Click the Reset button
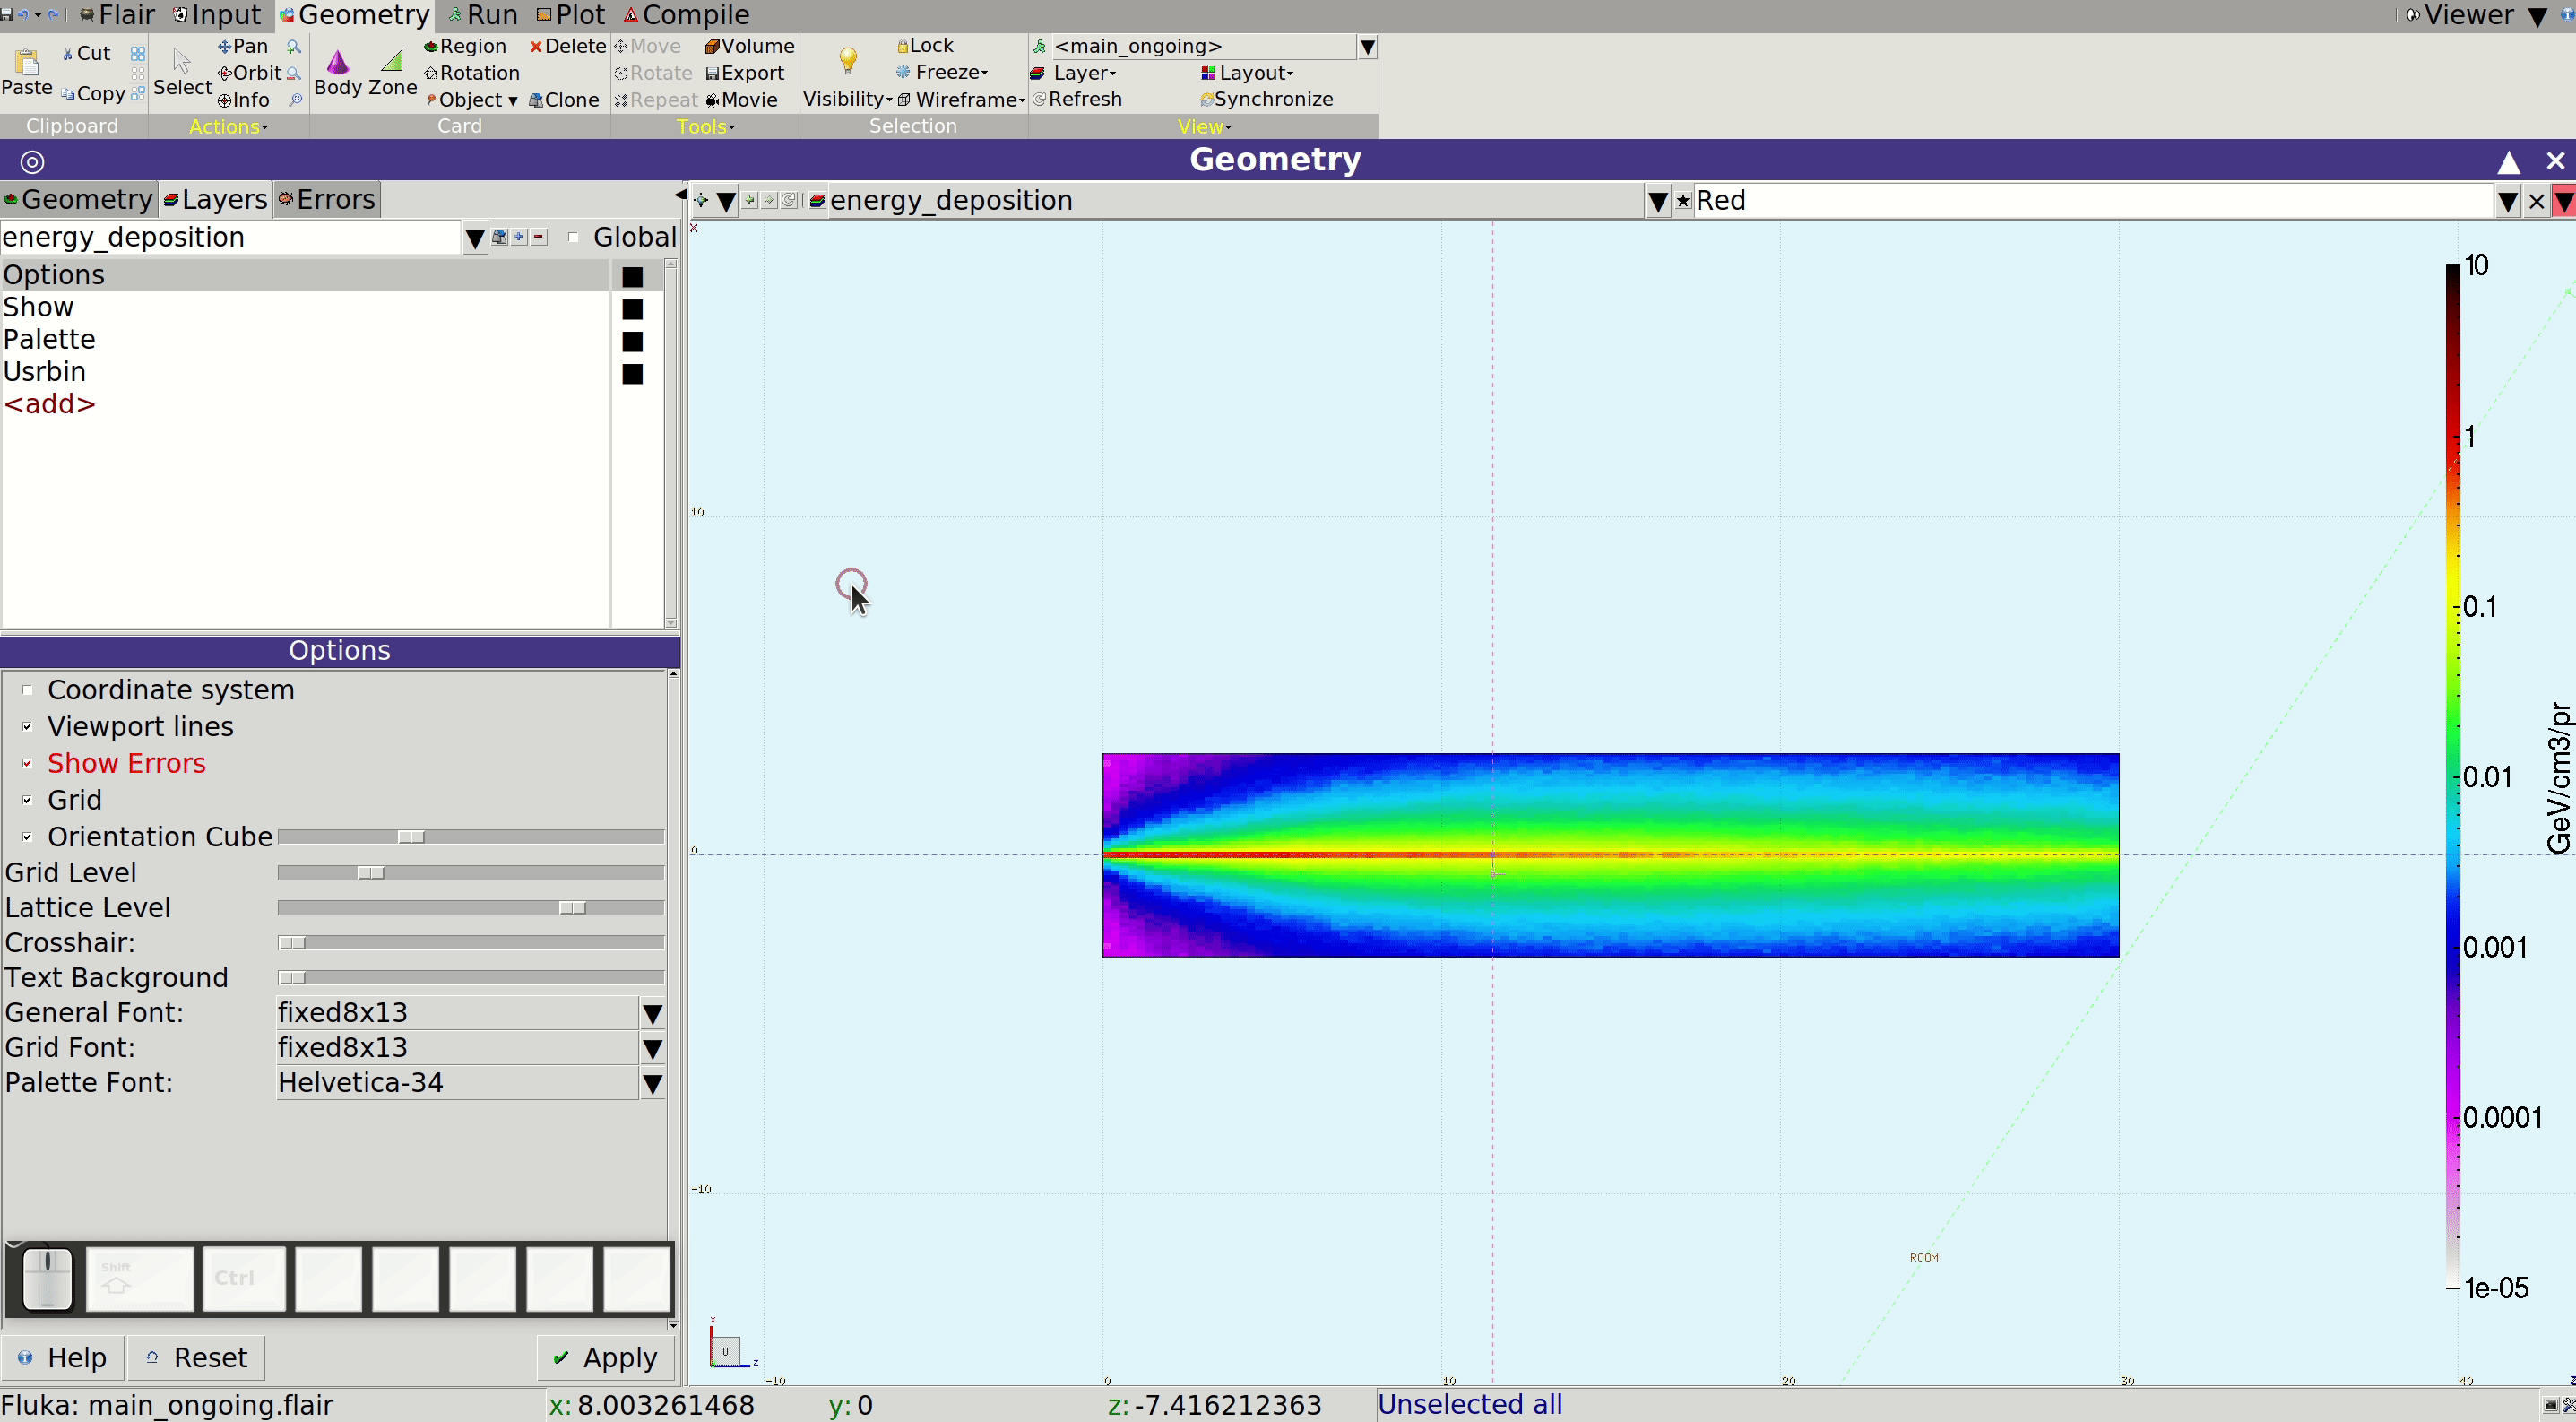This screenshot has width=2576, height=1422. pos(196,1357)
